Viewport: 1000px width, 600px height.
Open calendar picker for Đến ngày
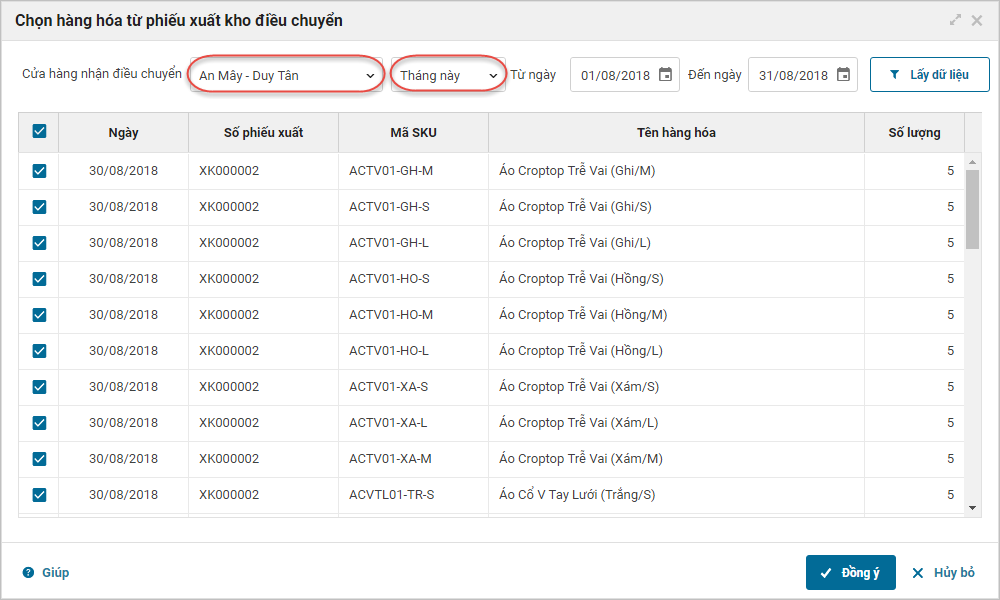click(843, 75)
